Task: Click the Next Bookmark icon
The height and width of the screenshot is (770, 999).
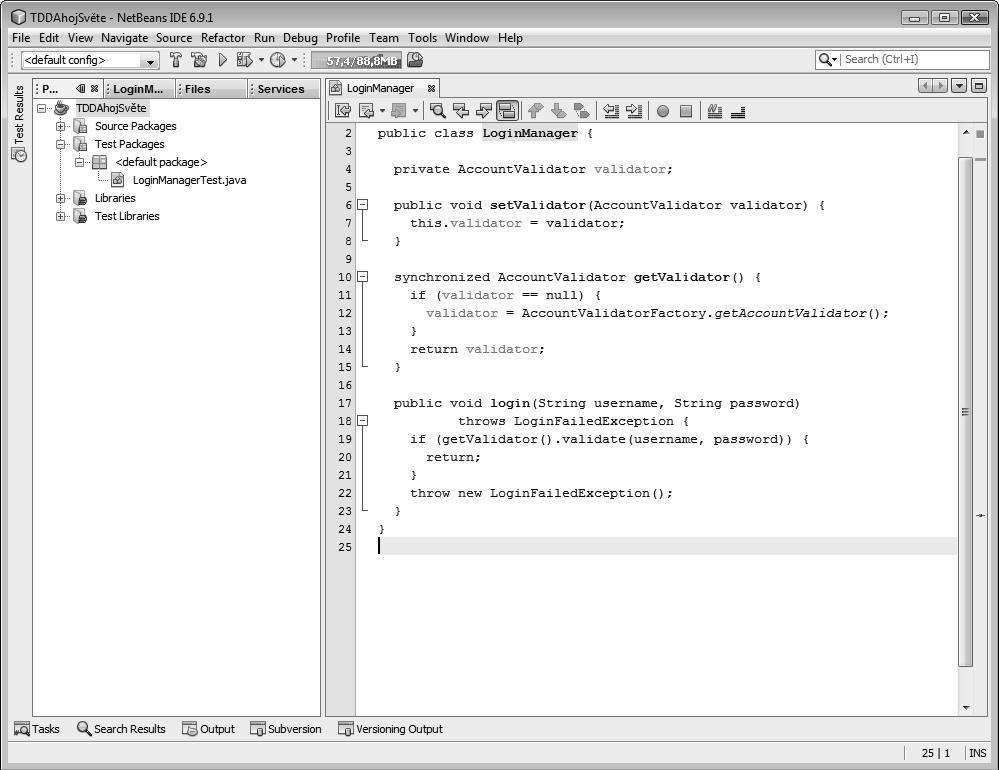Action: pyautogui.click(x=559, y=111)
